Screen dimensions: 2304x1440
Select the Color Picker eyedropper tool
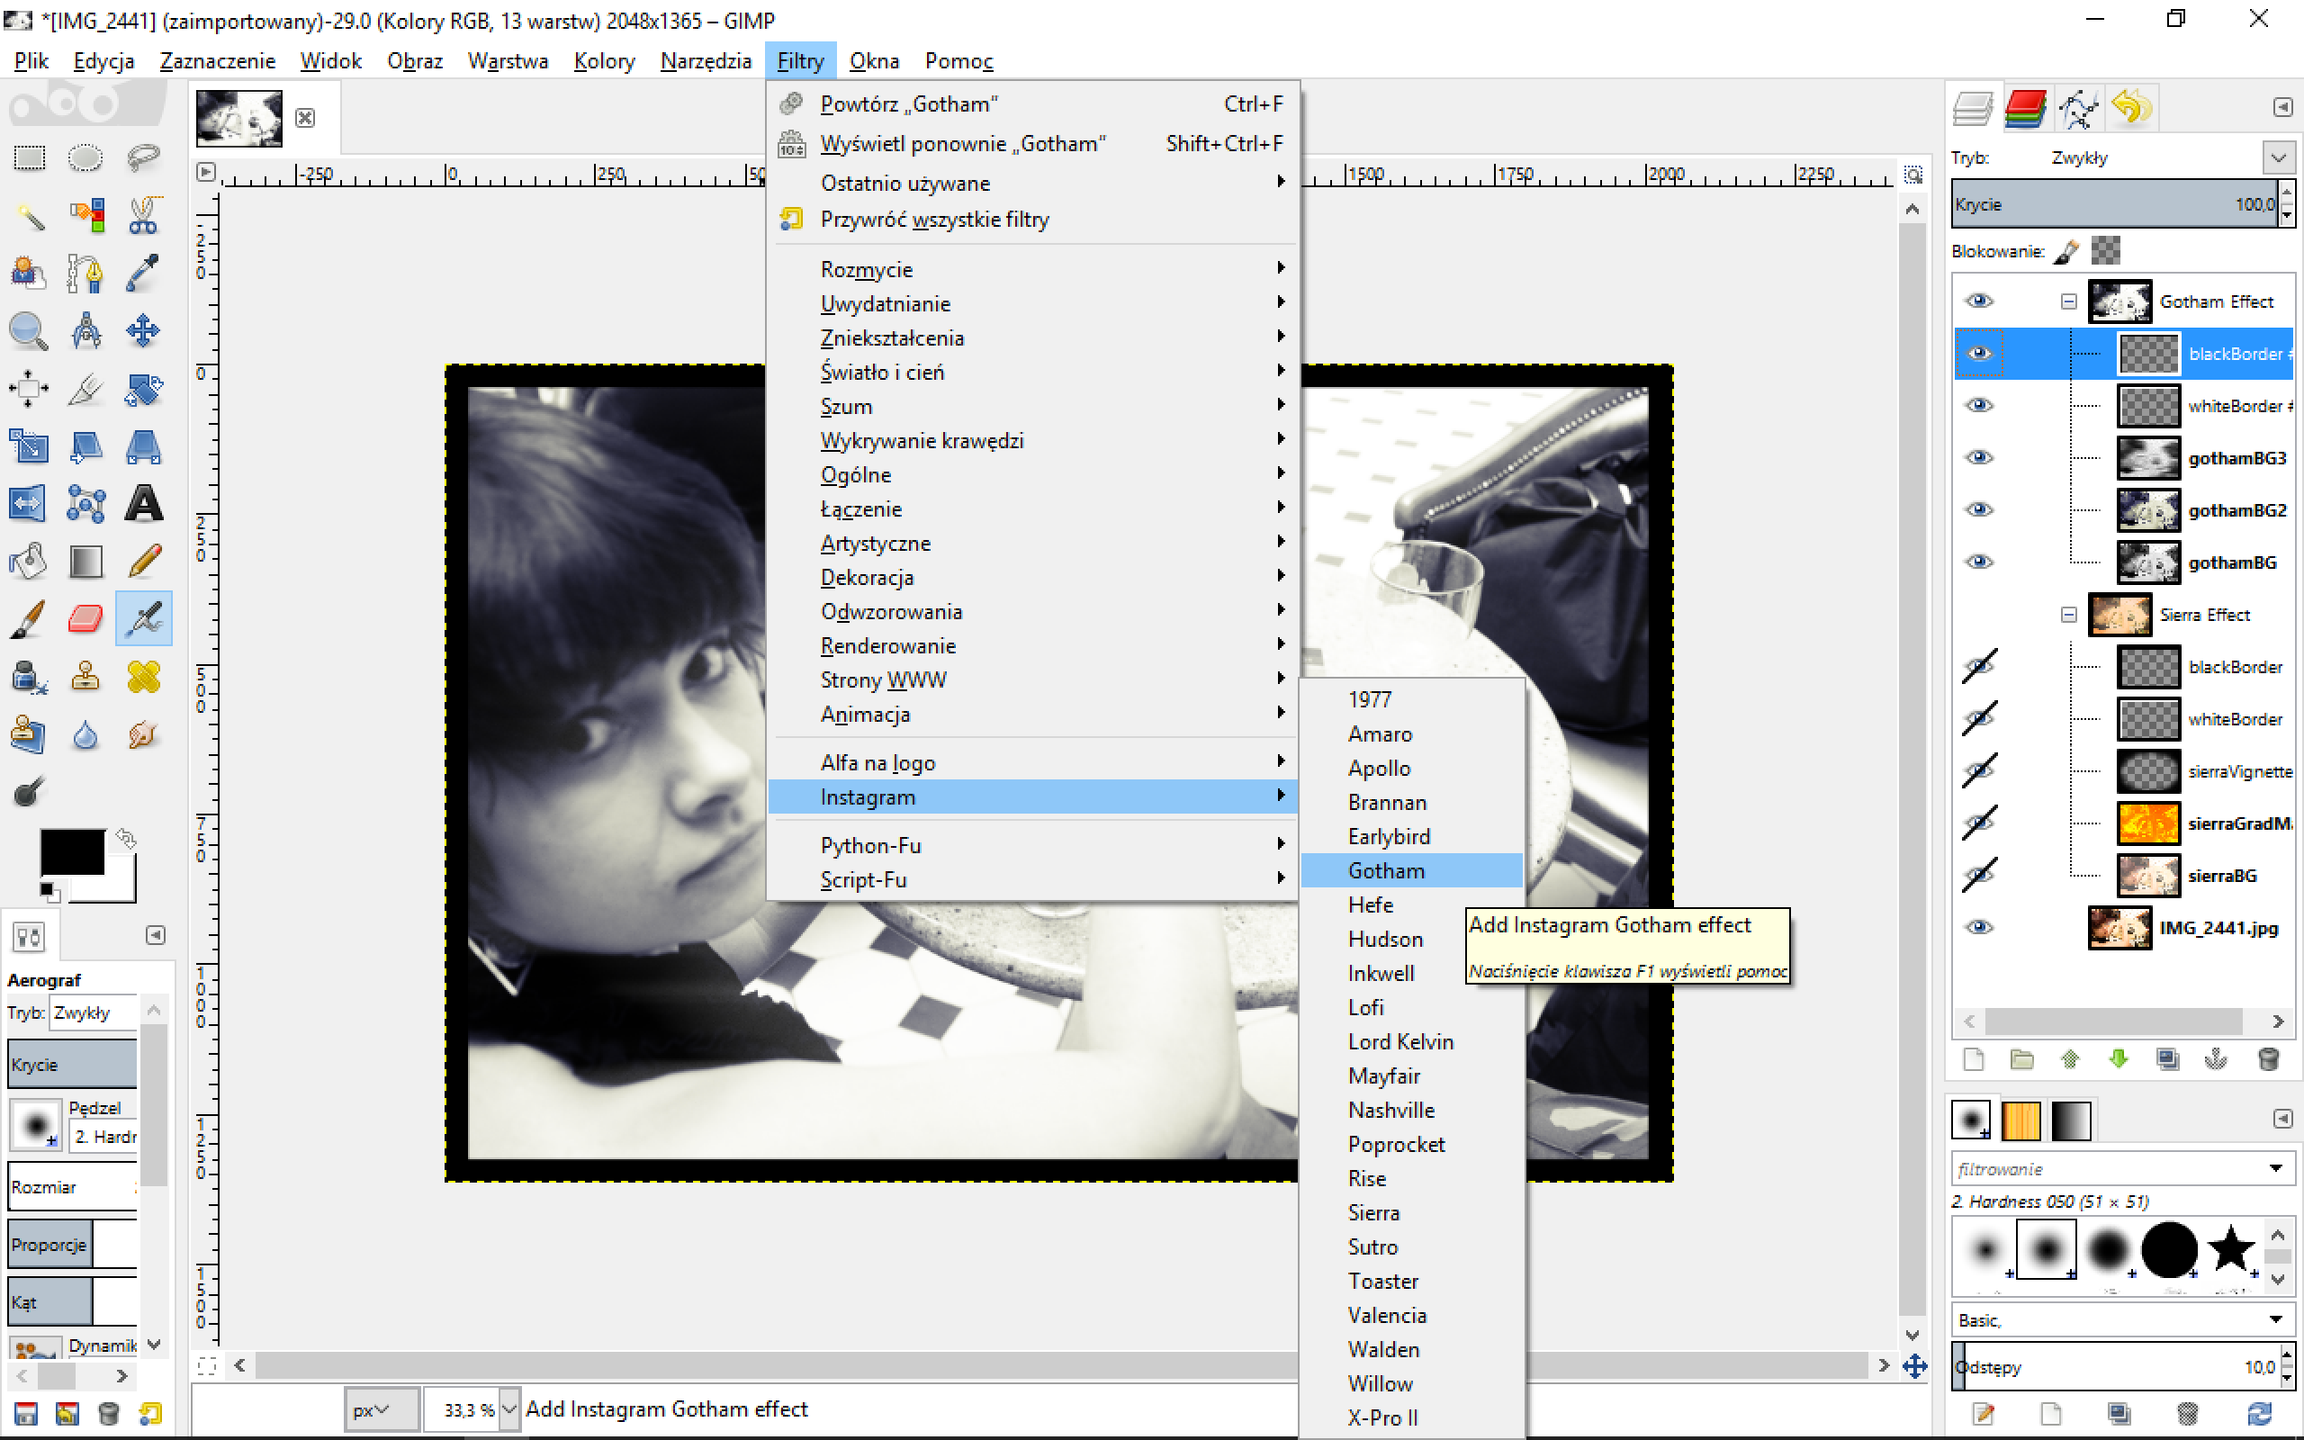[x=143, y=272]
